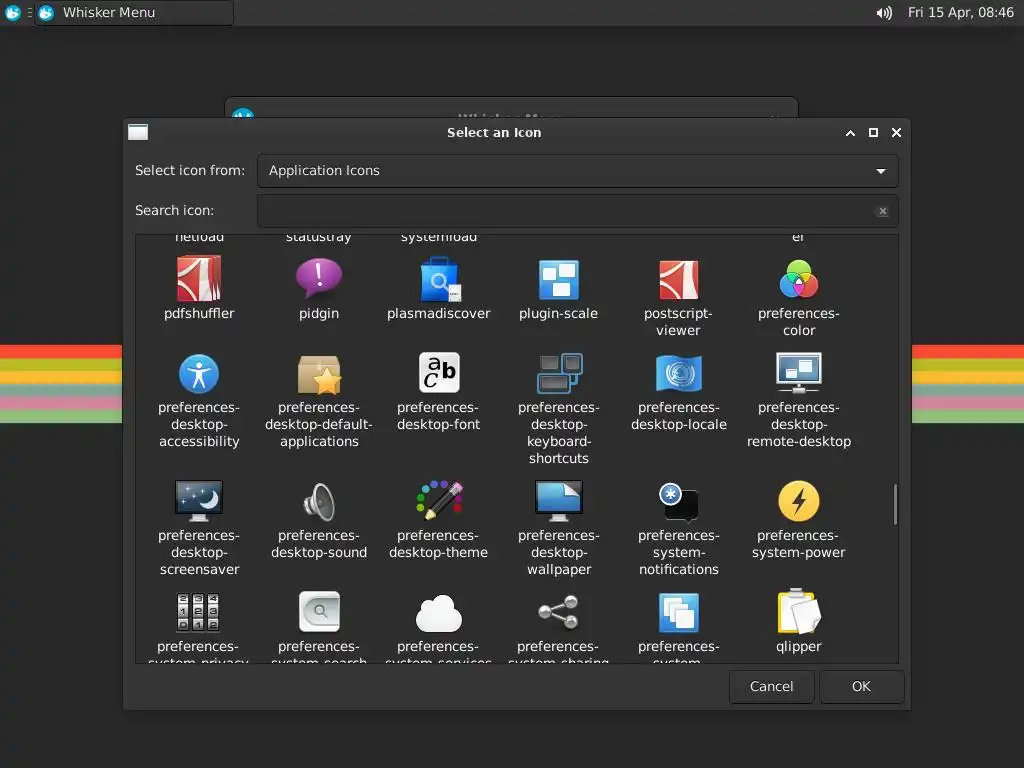Image resolution: width=1024 pixels, height=768 pixels.
Task: Confirm with the OK button
Action: point(861,686)
